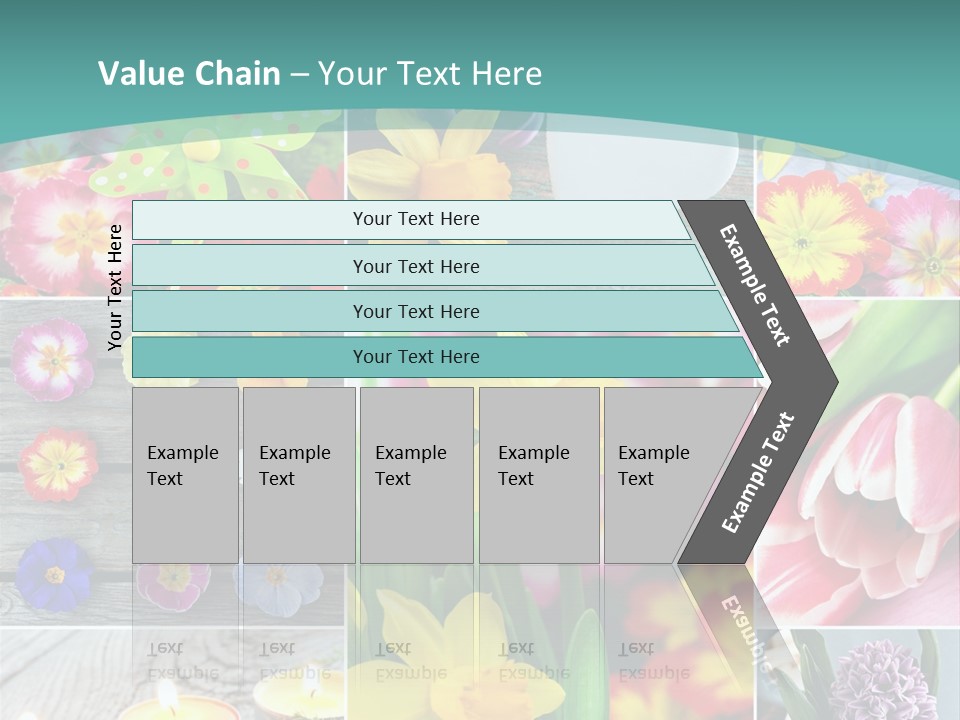Viewport: 960px width, 720px height.
Task: Select the third "Your Text Here" bar from top
Action: (416, 311)
